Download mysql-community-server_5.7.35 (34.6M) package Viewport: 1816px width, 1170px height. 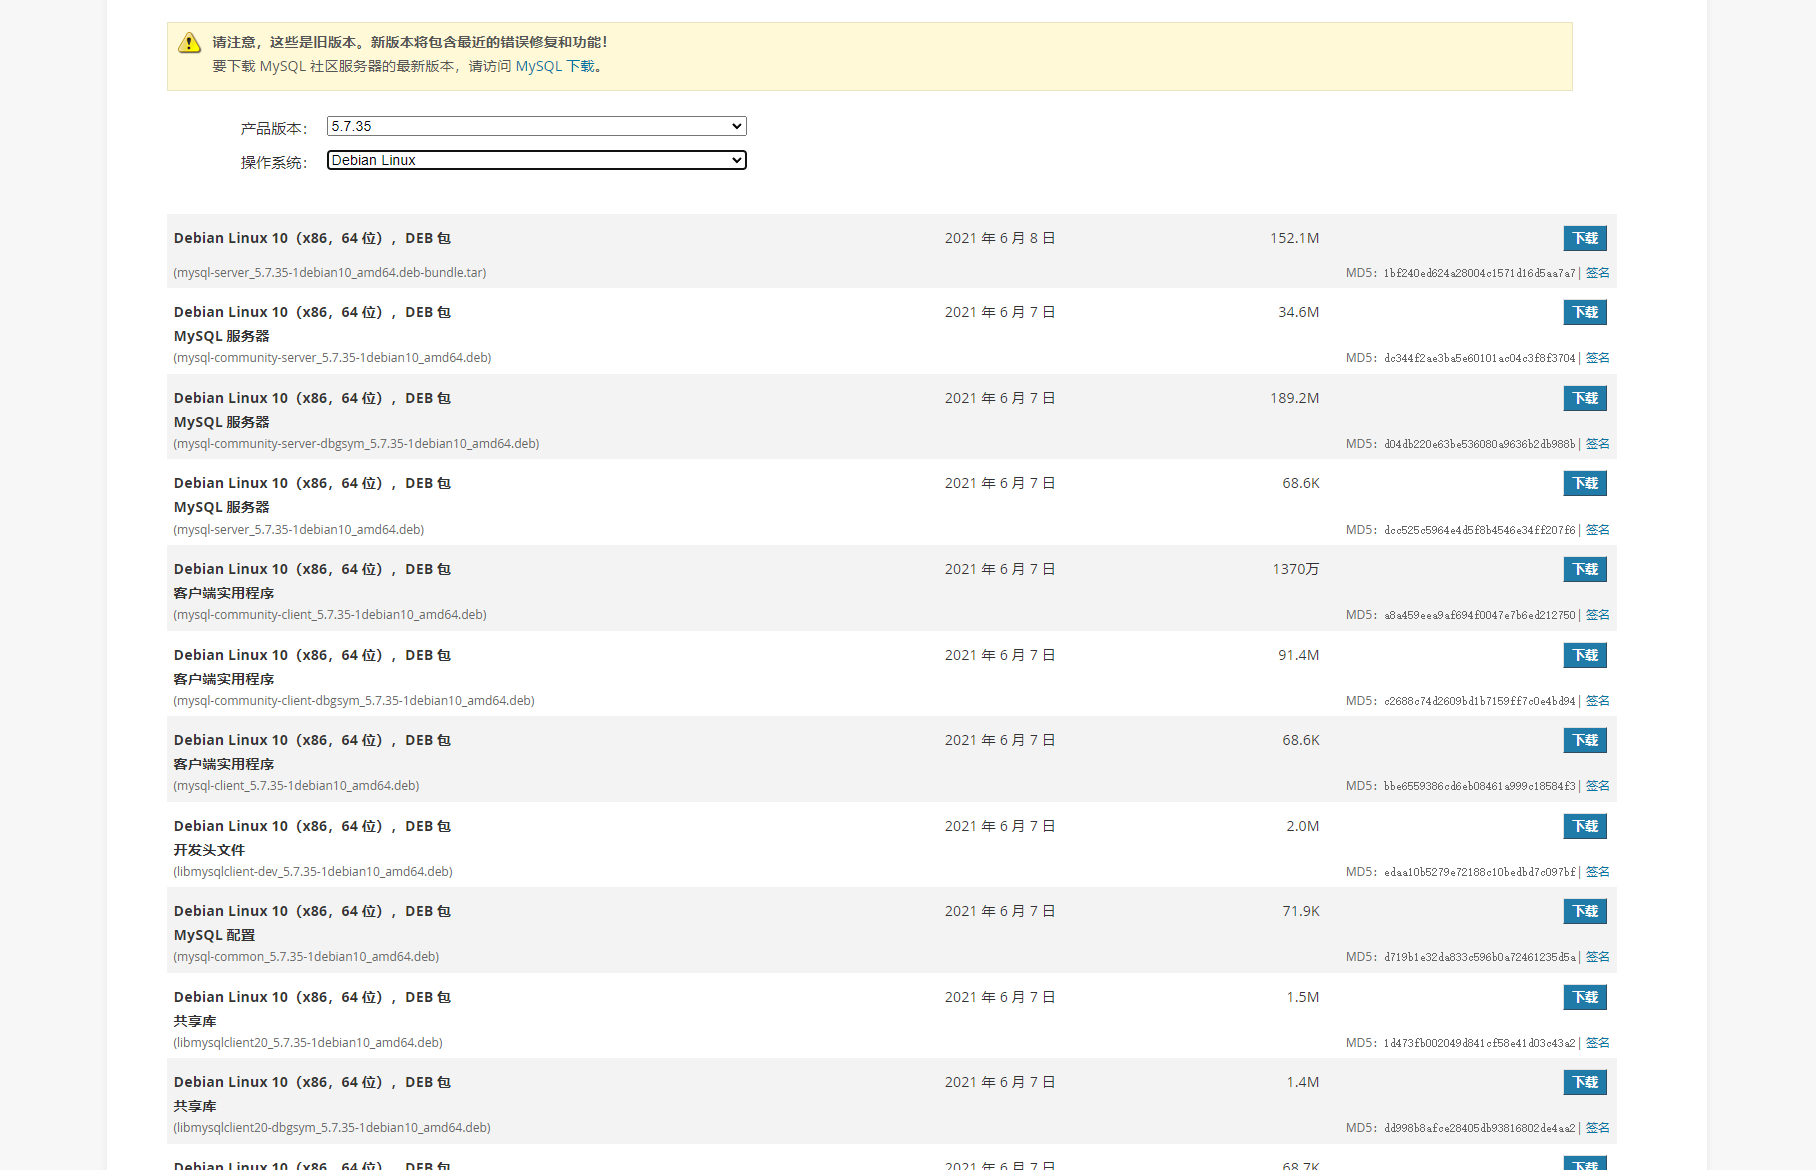point(1585,312)
